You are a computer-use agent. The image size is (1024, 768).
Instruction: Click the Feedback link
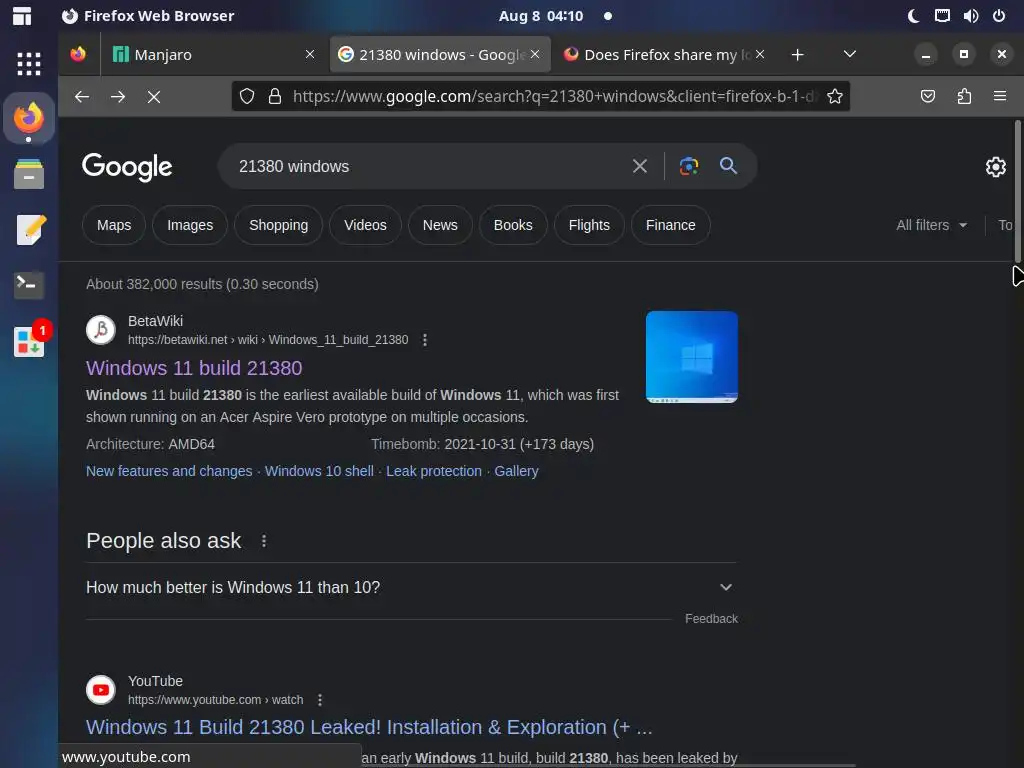click(711, 619)
